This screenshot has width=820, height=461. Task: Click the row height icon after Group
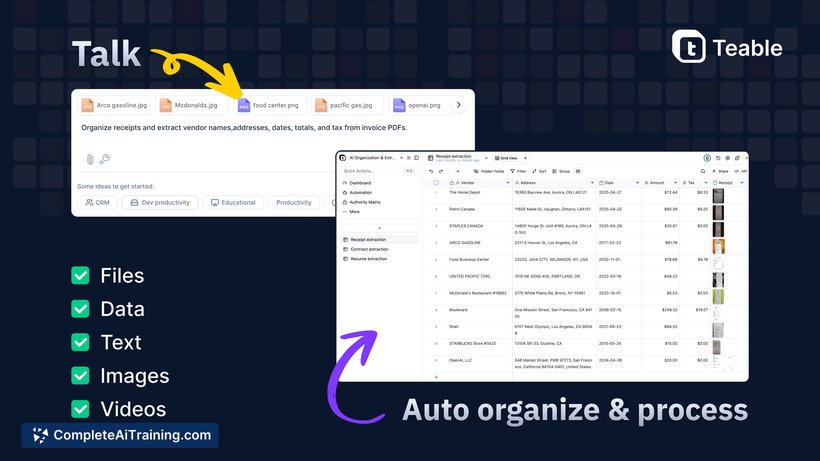coord(578,171)
